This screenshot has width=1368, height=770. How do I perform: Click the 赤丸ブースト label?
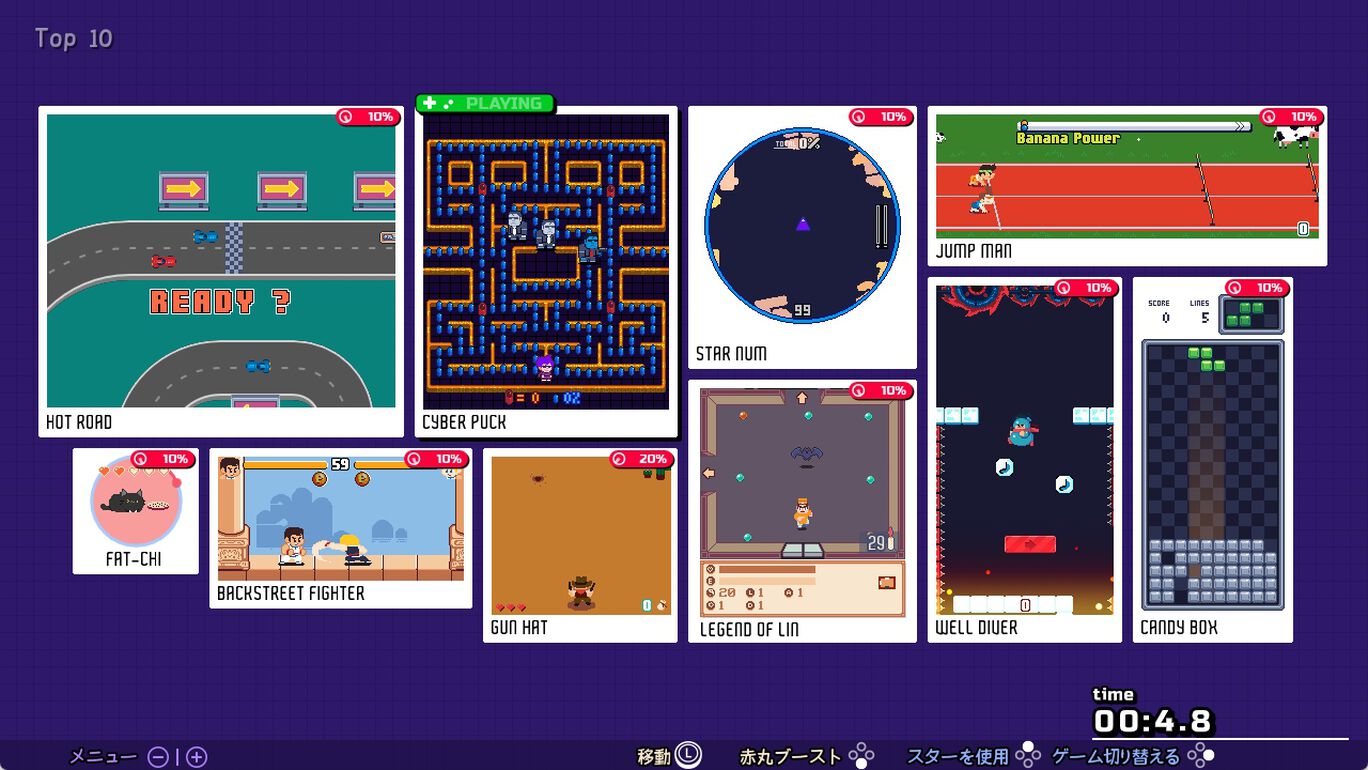790,757
